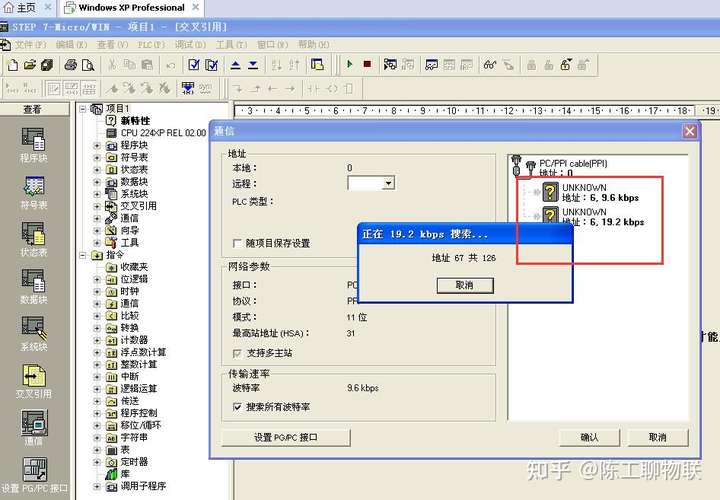Viewport: 720px width, 500px height.
Task: Open the 调试 menu
Action: coord(191,45)
